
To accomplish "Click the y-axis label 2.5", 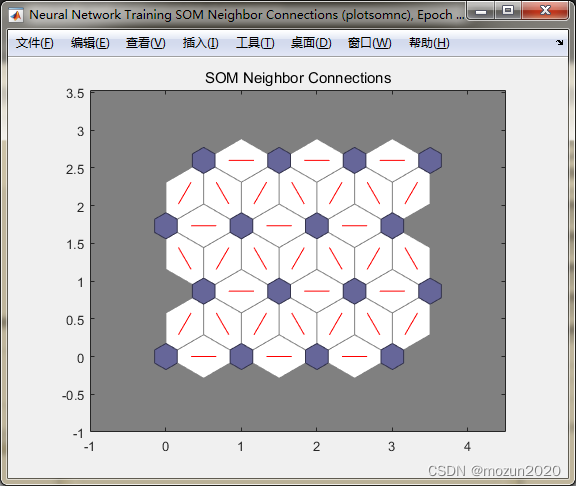I will 75,169.
